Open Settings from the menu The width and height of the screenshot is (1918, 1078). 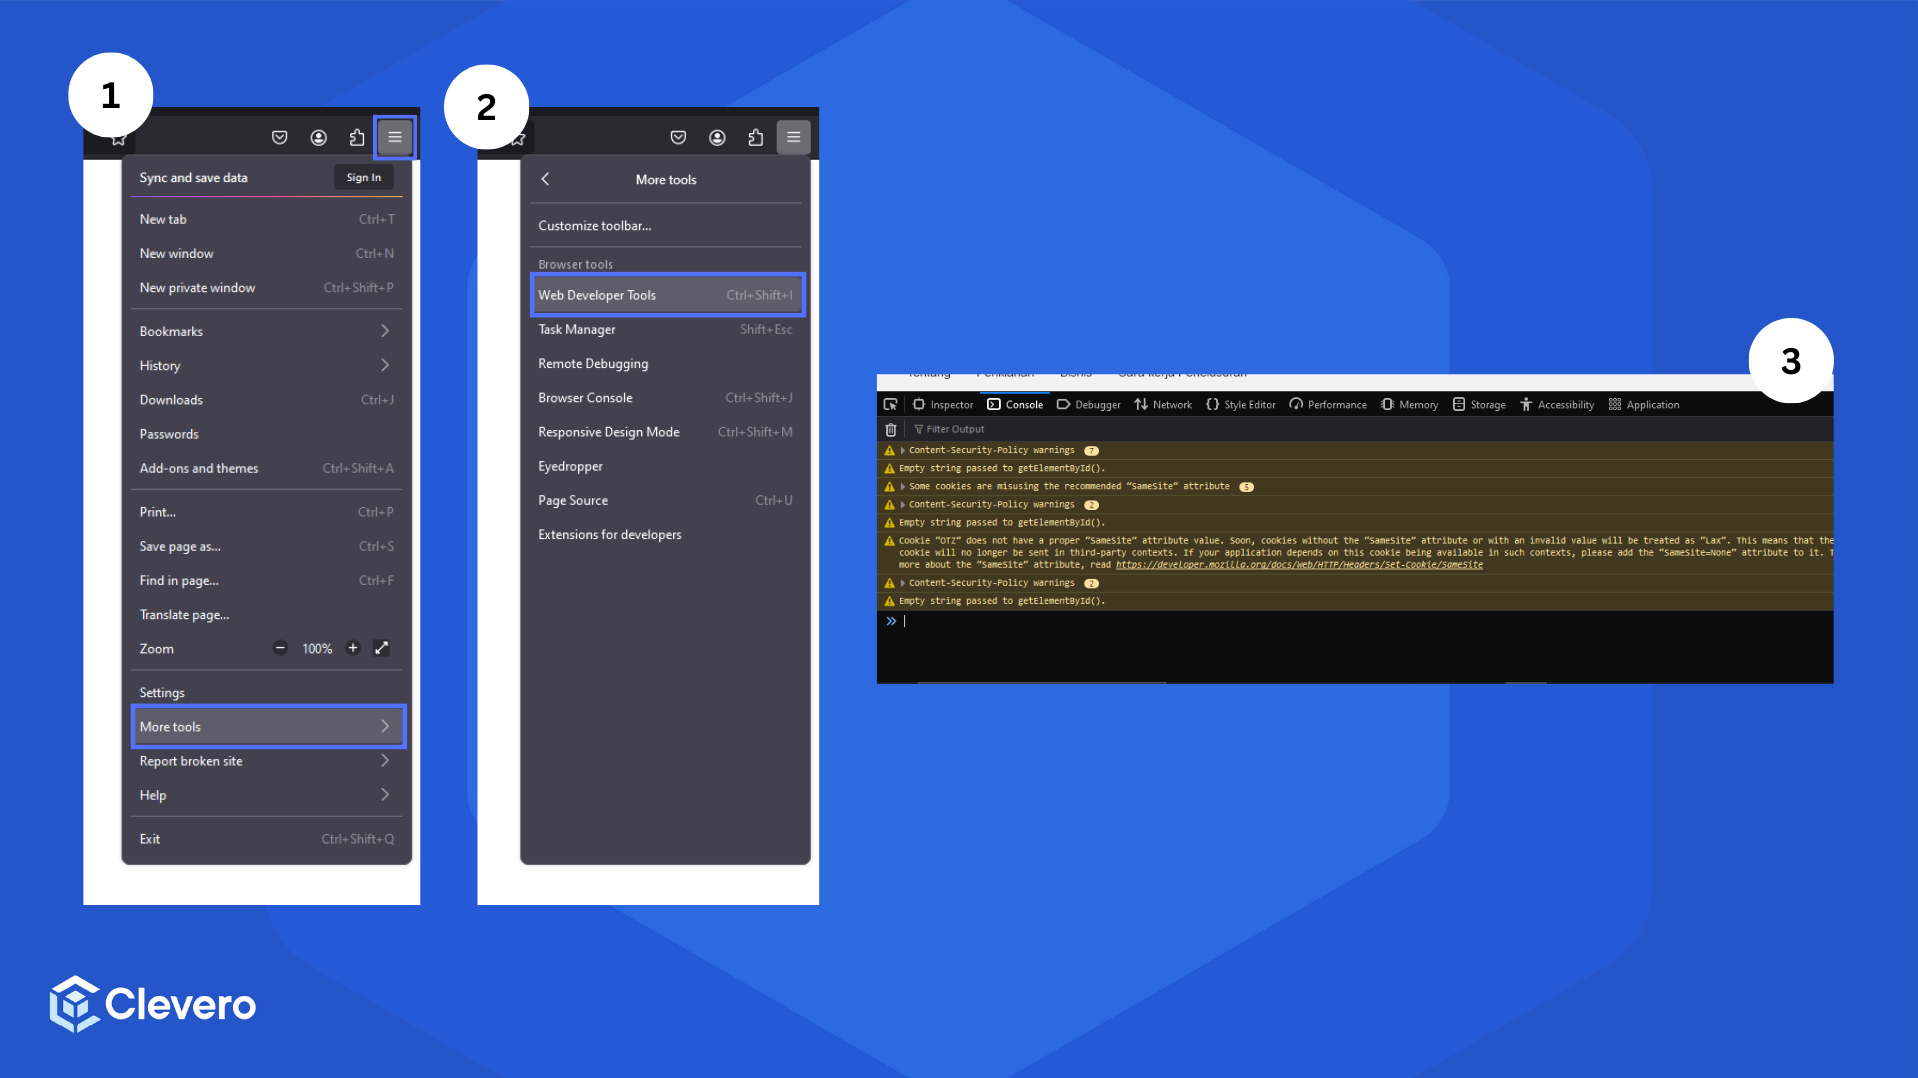(267, 693)
